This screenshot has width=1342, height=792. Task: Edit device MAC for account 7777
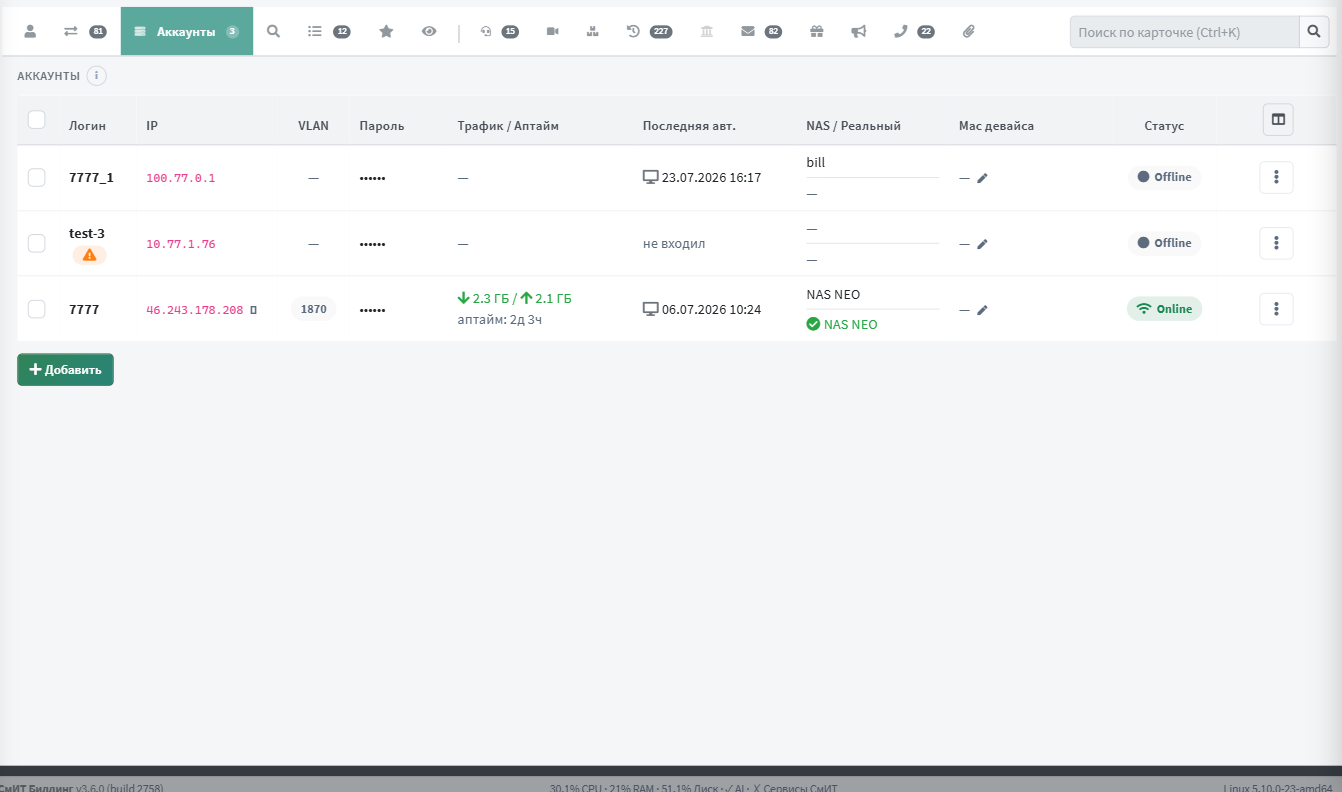click(x=982, y=310)
